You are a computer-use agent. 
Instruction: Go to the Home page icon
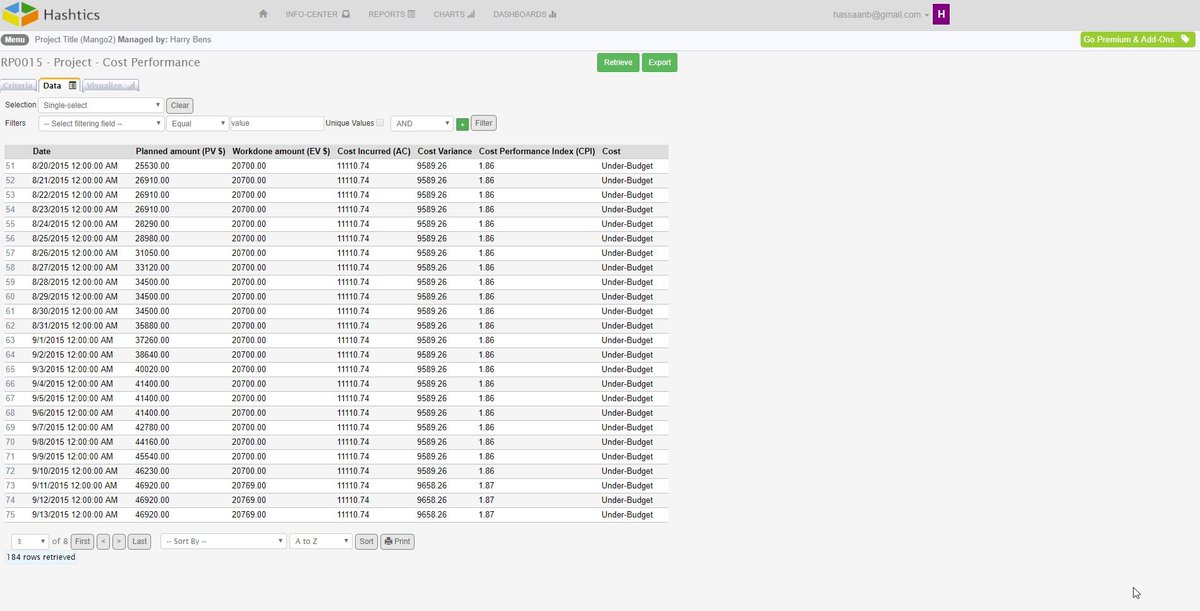(263, 14)
